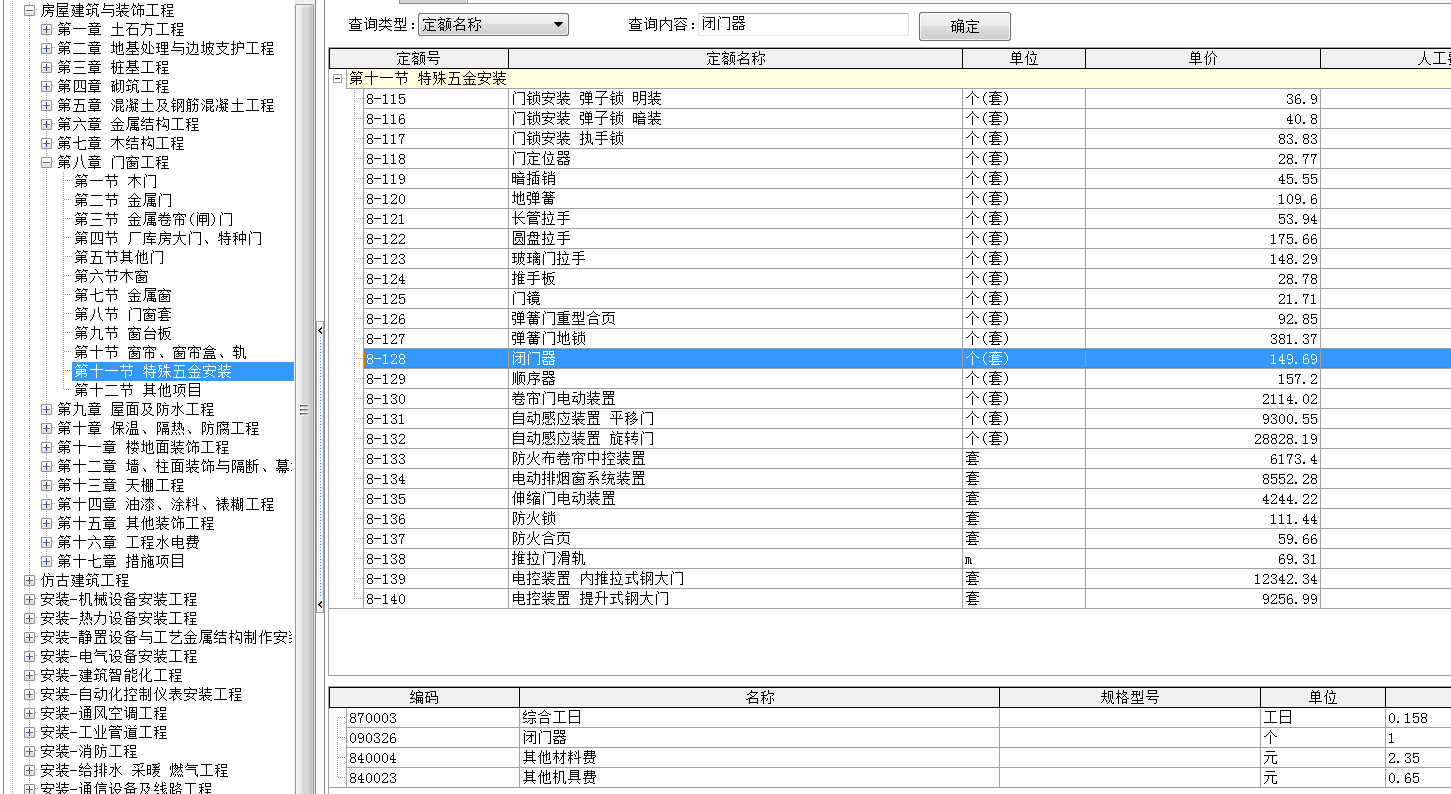Select 第七节 金属窗
The width and height of the screenshot is (1451, 794).
pos(123,295)
